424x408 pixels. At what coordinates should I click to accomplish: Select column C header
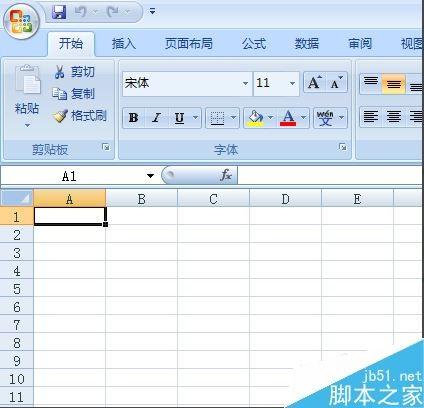[213, 199]
